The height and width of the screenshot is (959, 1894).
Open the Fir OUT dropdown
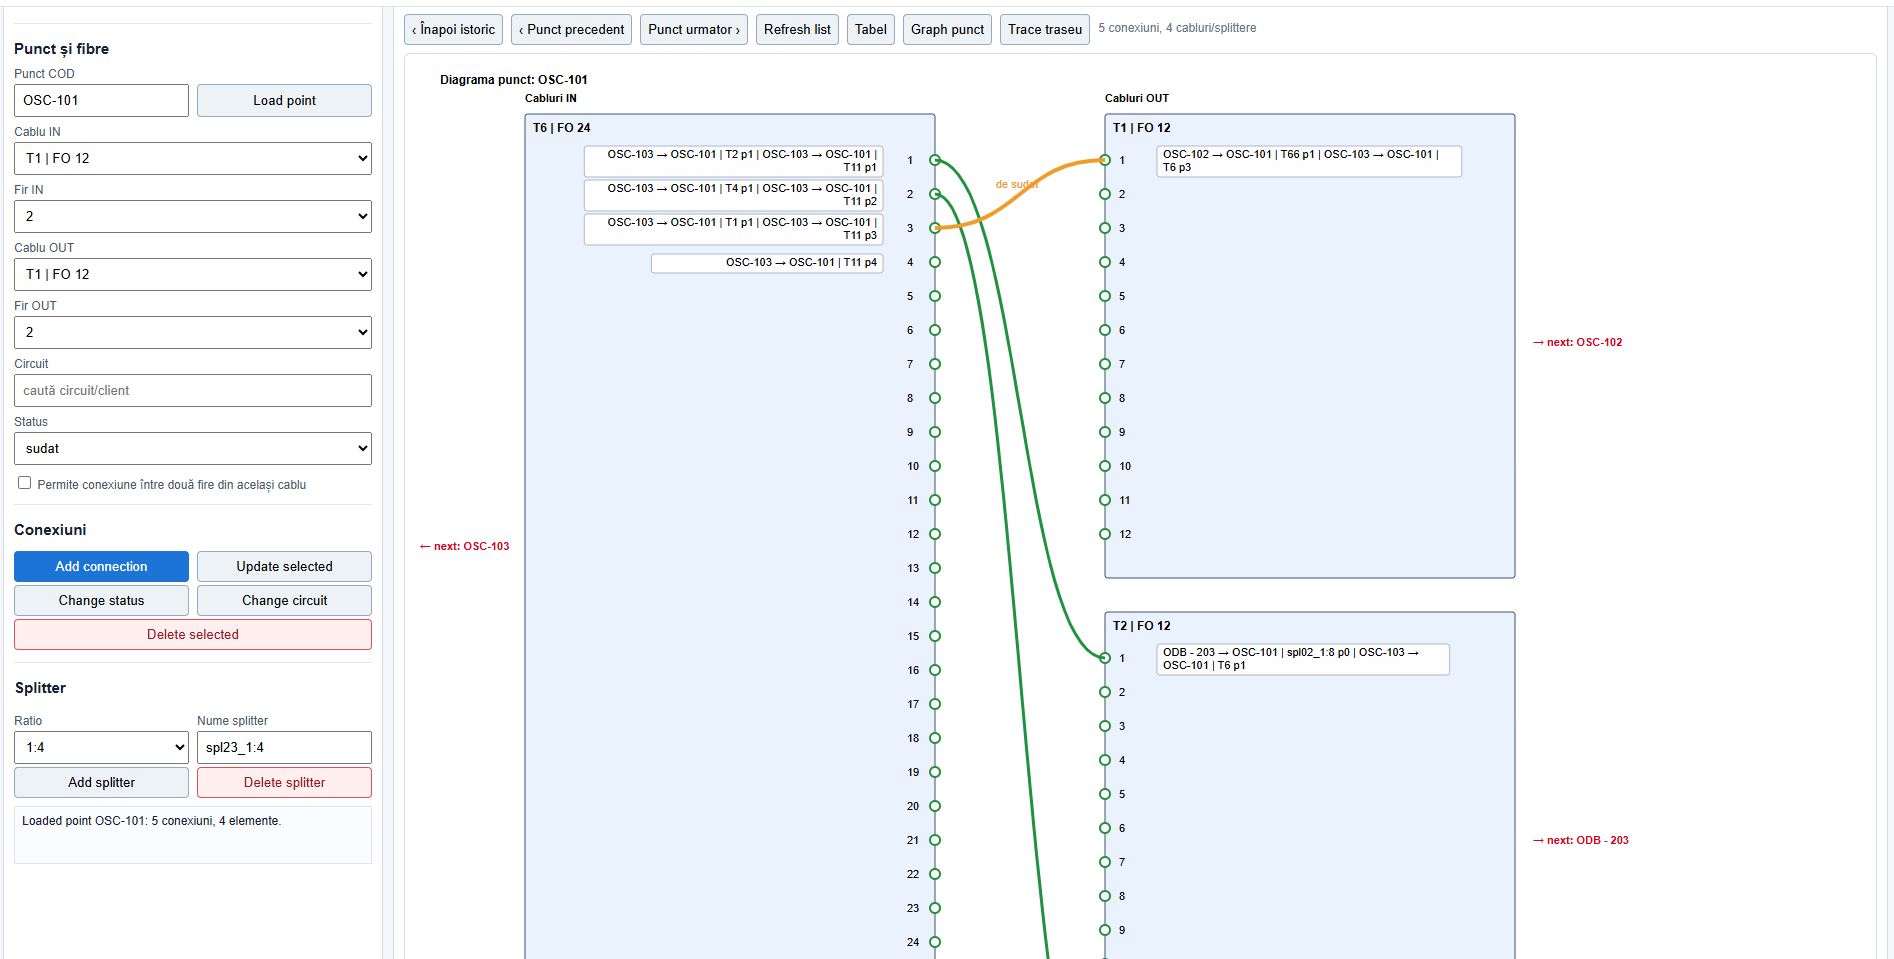pos(193,332)
